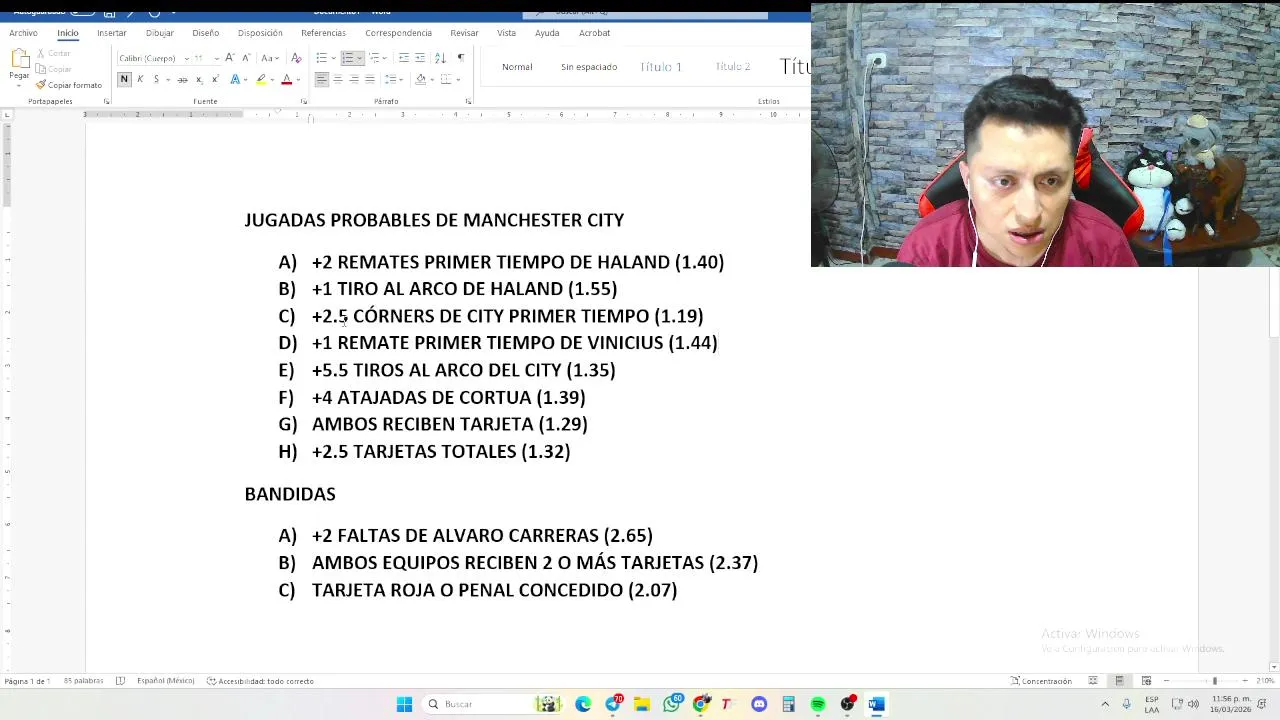Image resolution: width=1280 pixels, height=720 pixels.
Task: Open line spacing dropdown
Action: pyautogui.click(x=394, y=79)
